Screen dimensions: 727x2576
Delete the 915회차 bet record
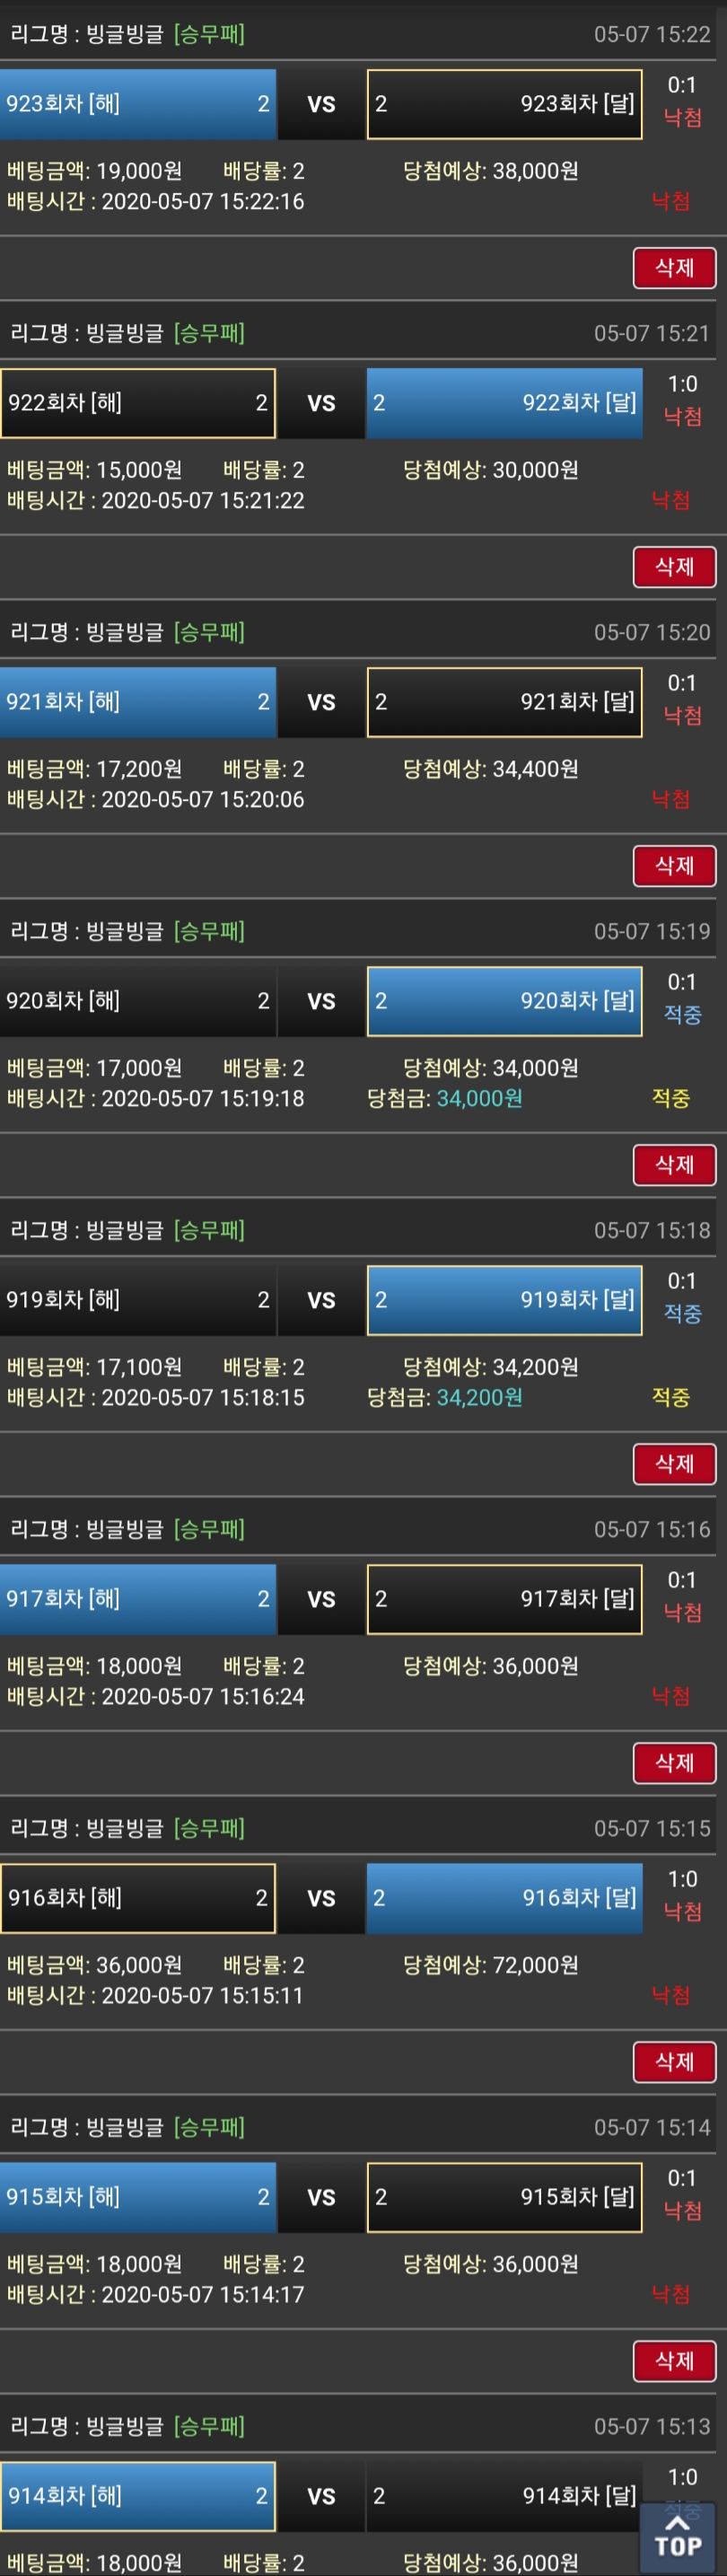click(674, 2361)
